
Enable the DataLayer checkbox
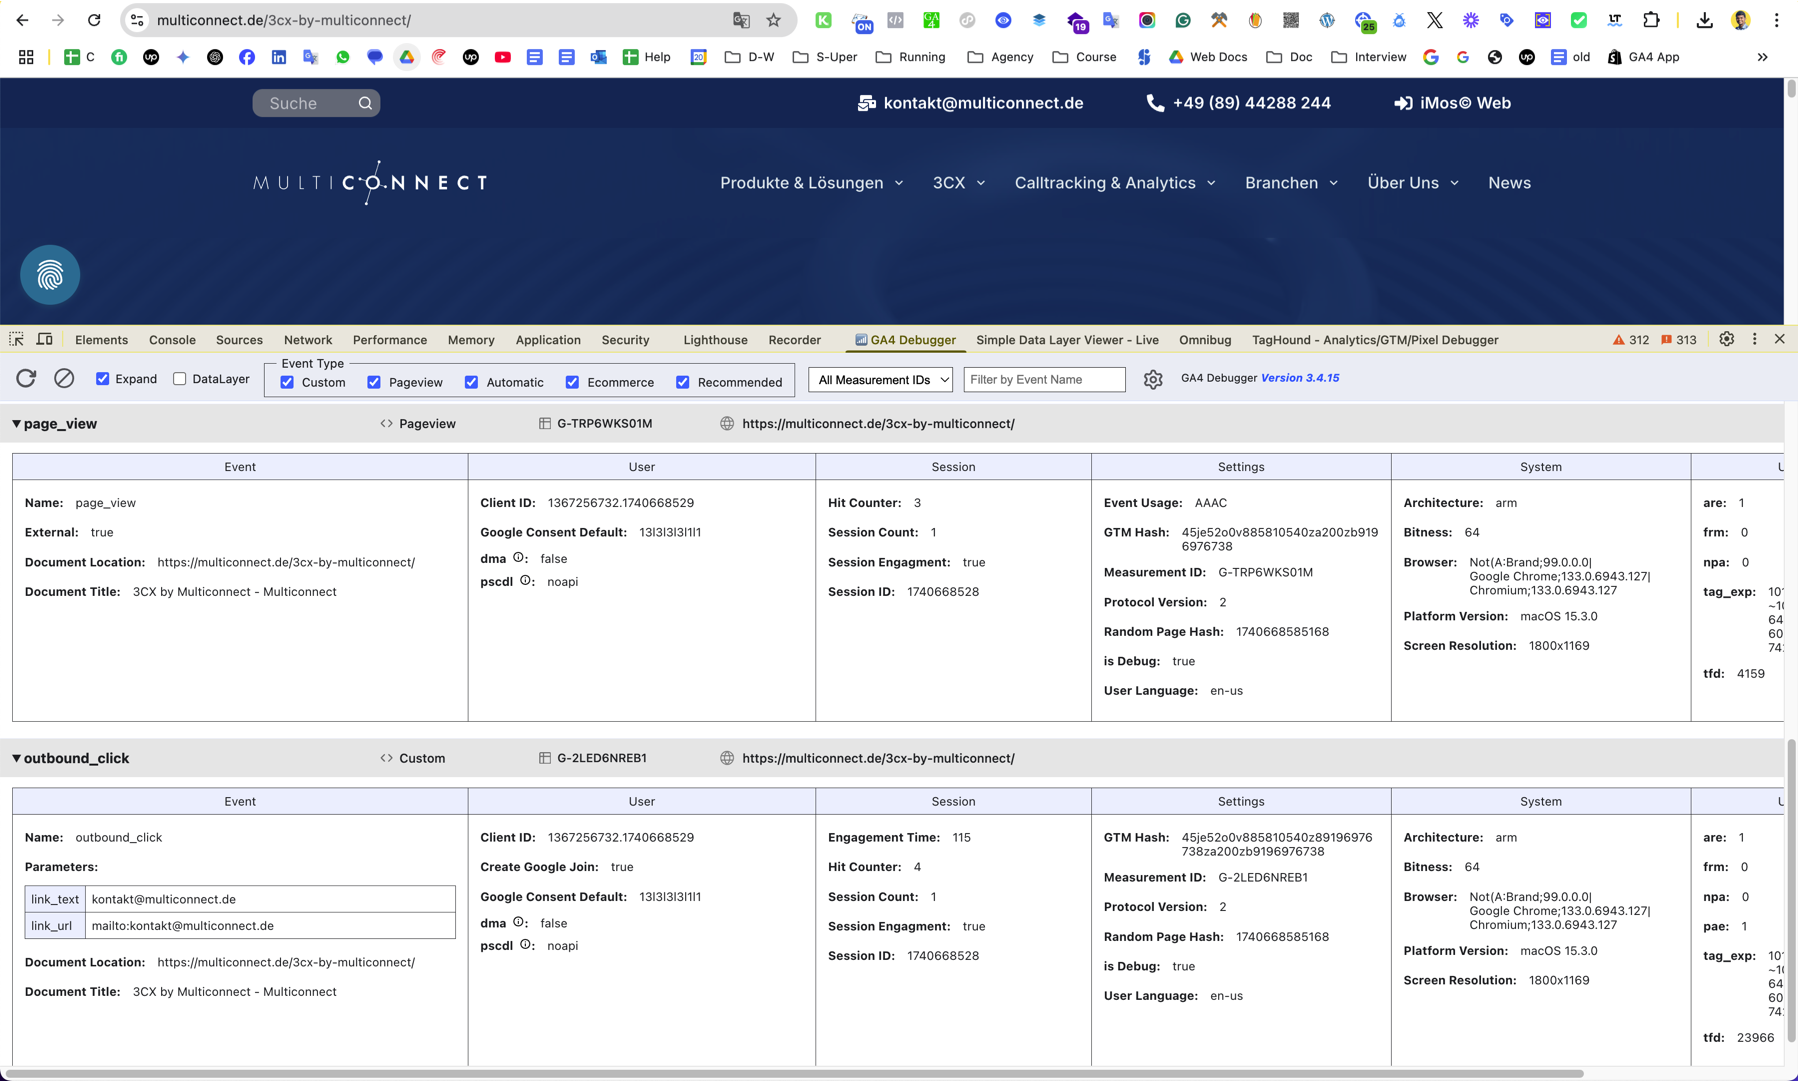(x=180, y=379)
